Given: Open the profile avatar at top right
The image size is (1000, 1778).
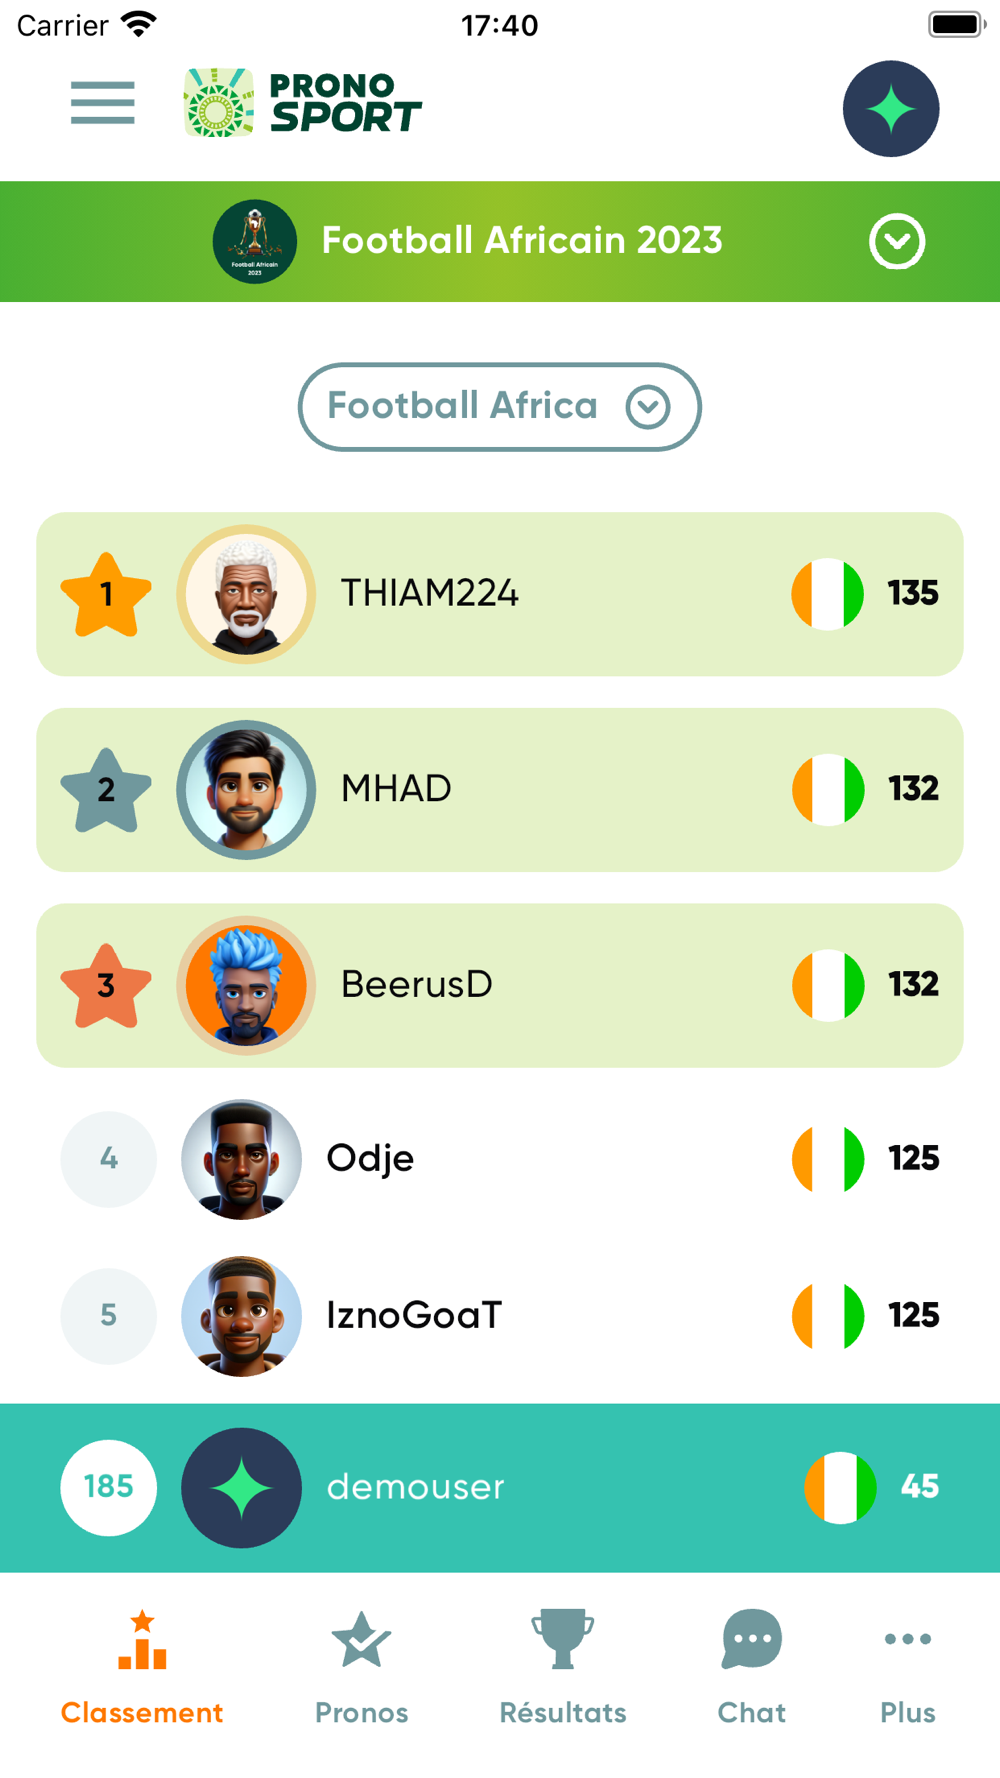Looking at the screenshot, I should [890, 108].
